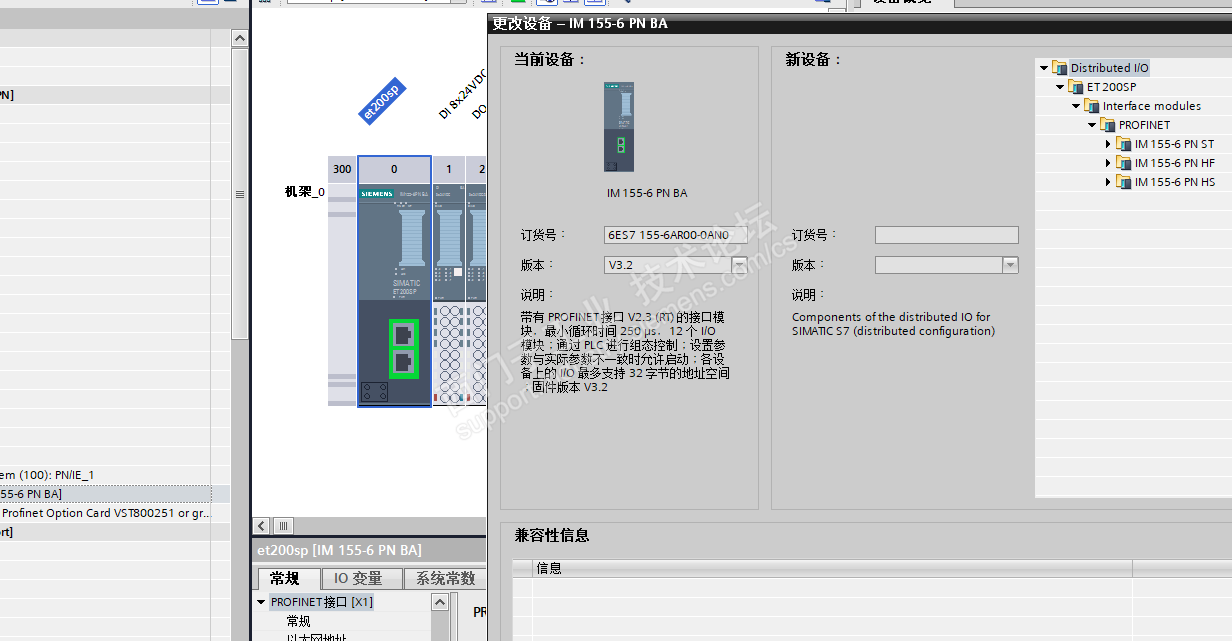Select PROFINET接口 [X1] tree label

tap(322, 602)
